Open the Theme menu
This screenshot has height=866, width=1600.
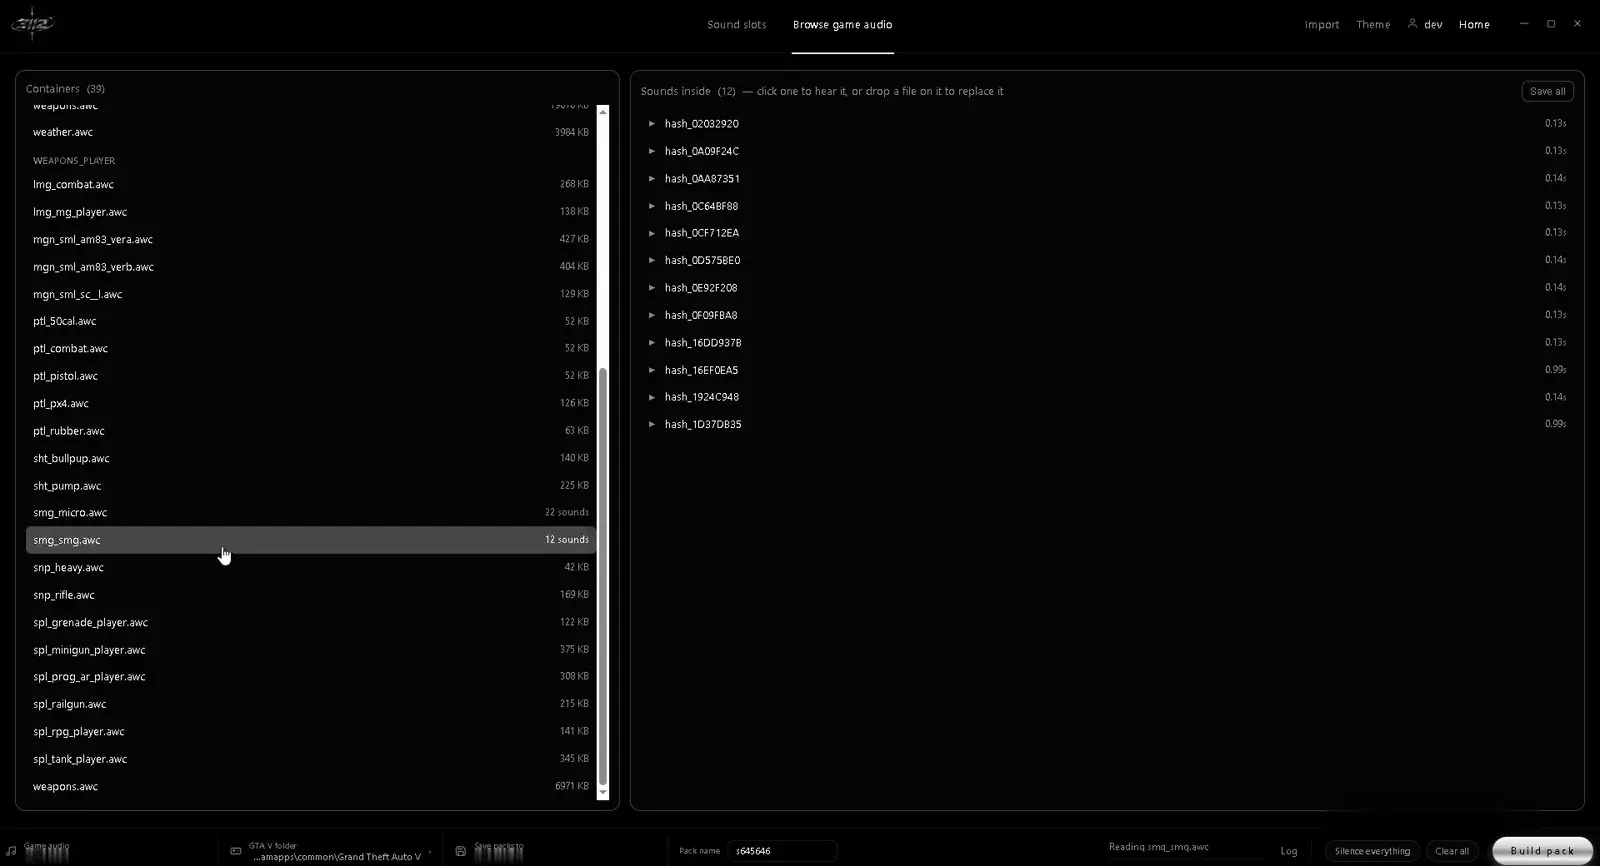pos(1373,25)
